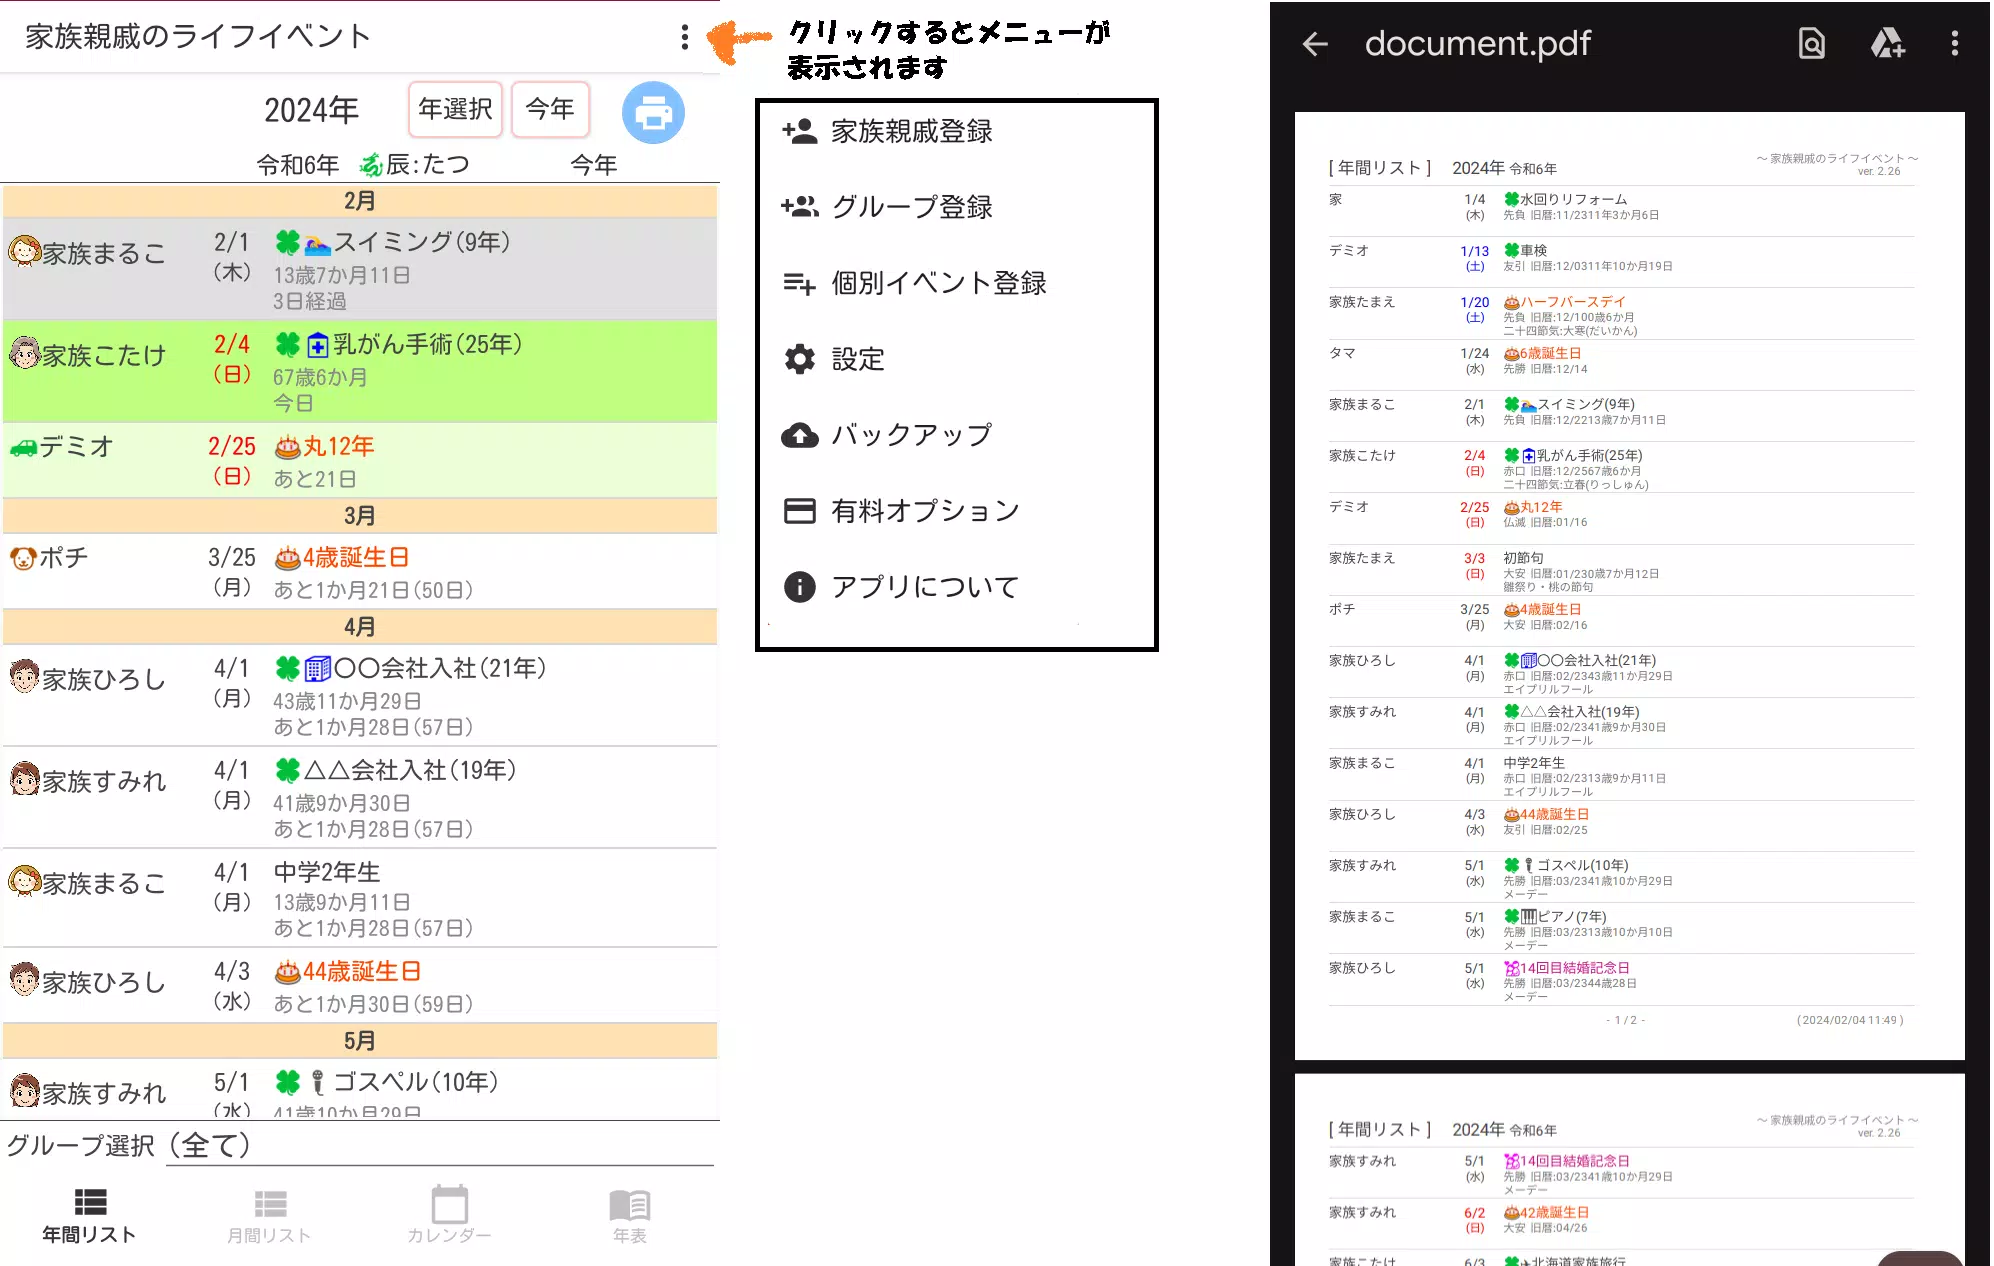This screenshot has width=1994, height=1266.
Task: Open ポチ's 4歳誕生日 event
Action: click(x=360, y=571)
